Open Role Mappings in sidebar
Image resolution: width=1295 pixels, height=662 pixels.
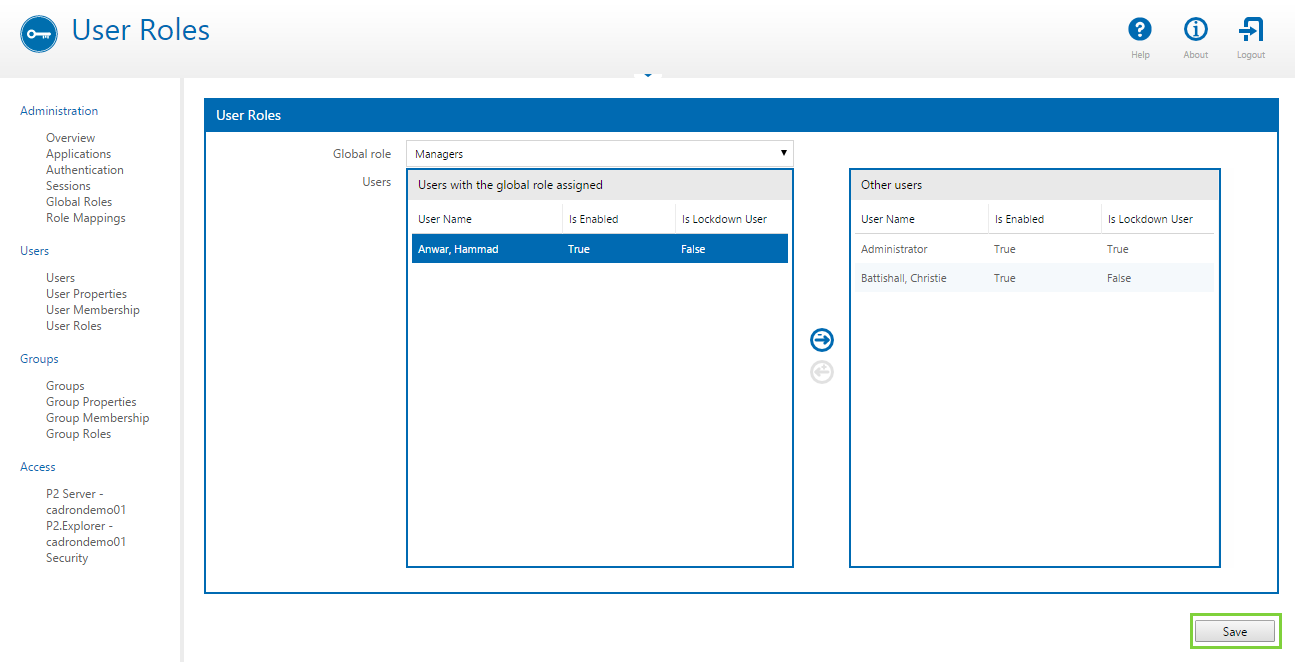[85, 218]
